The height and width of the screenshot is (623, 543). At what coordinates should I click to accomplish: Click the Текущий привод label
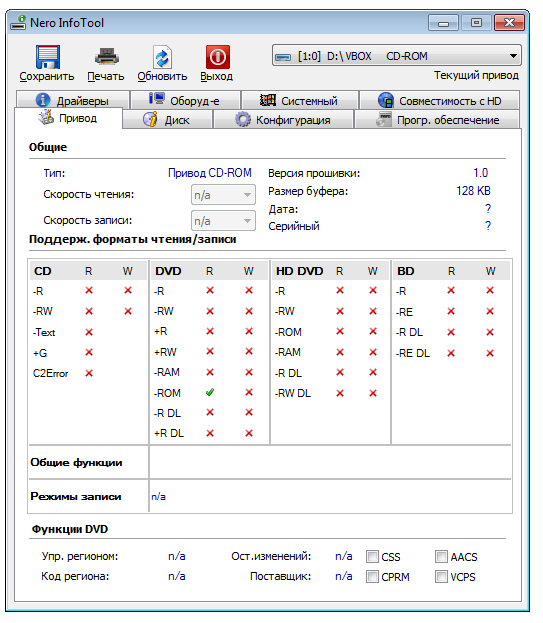[476, 75]
